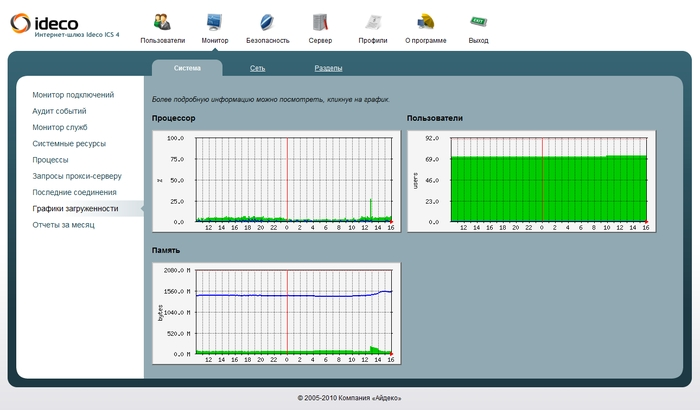Go to Аудит событий

coord(59,111)
